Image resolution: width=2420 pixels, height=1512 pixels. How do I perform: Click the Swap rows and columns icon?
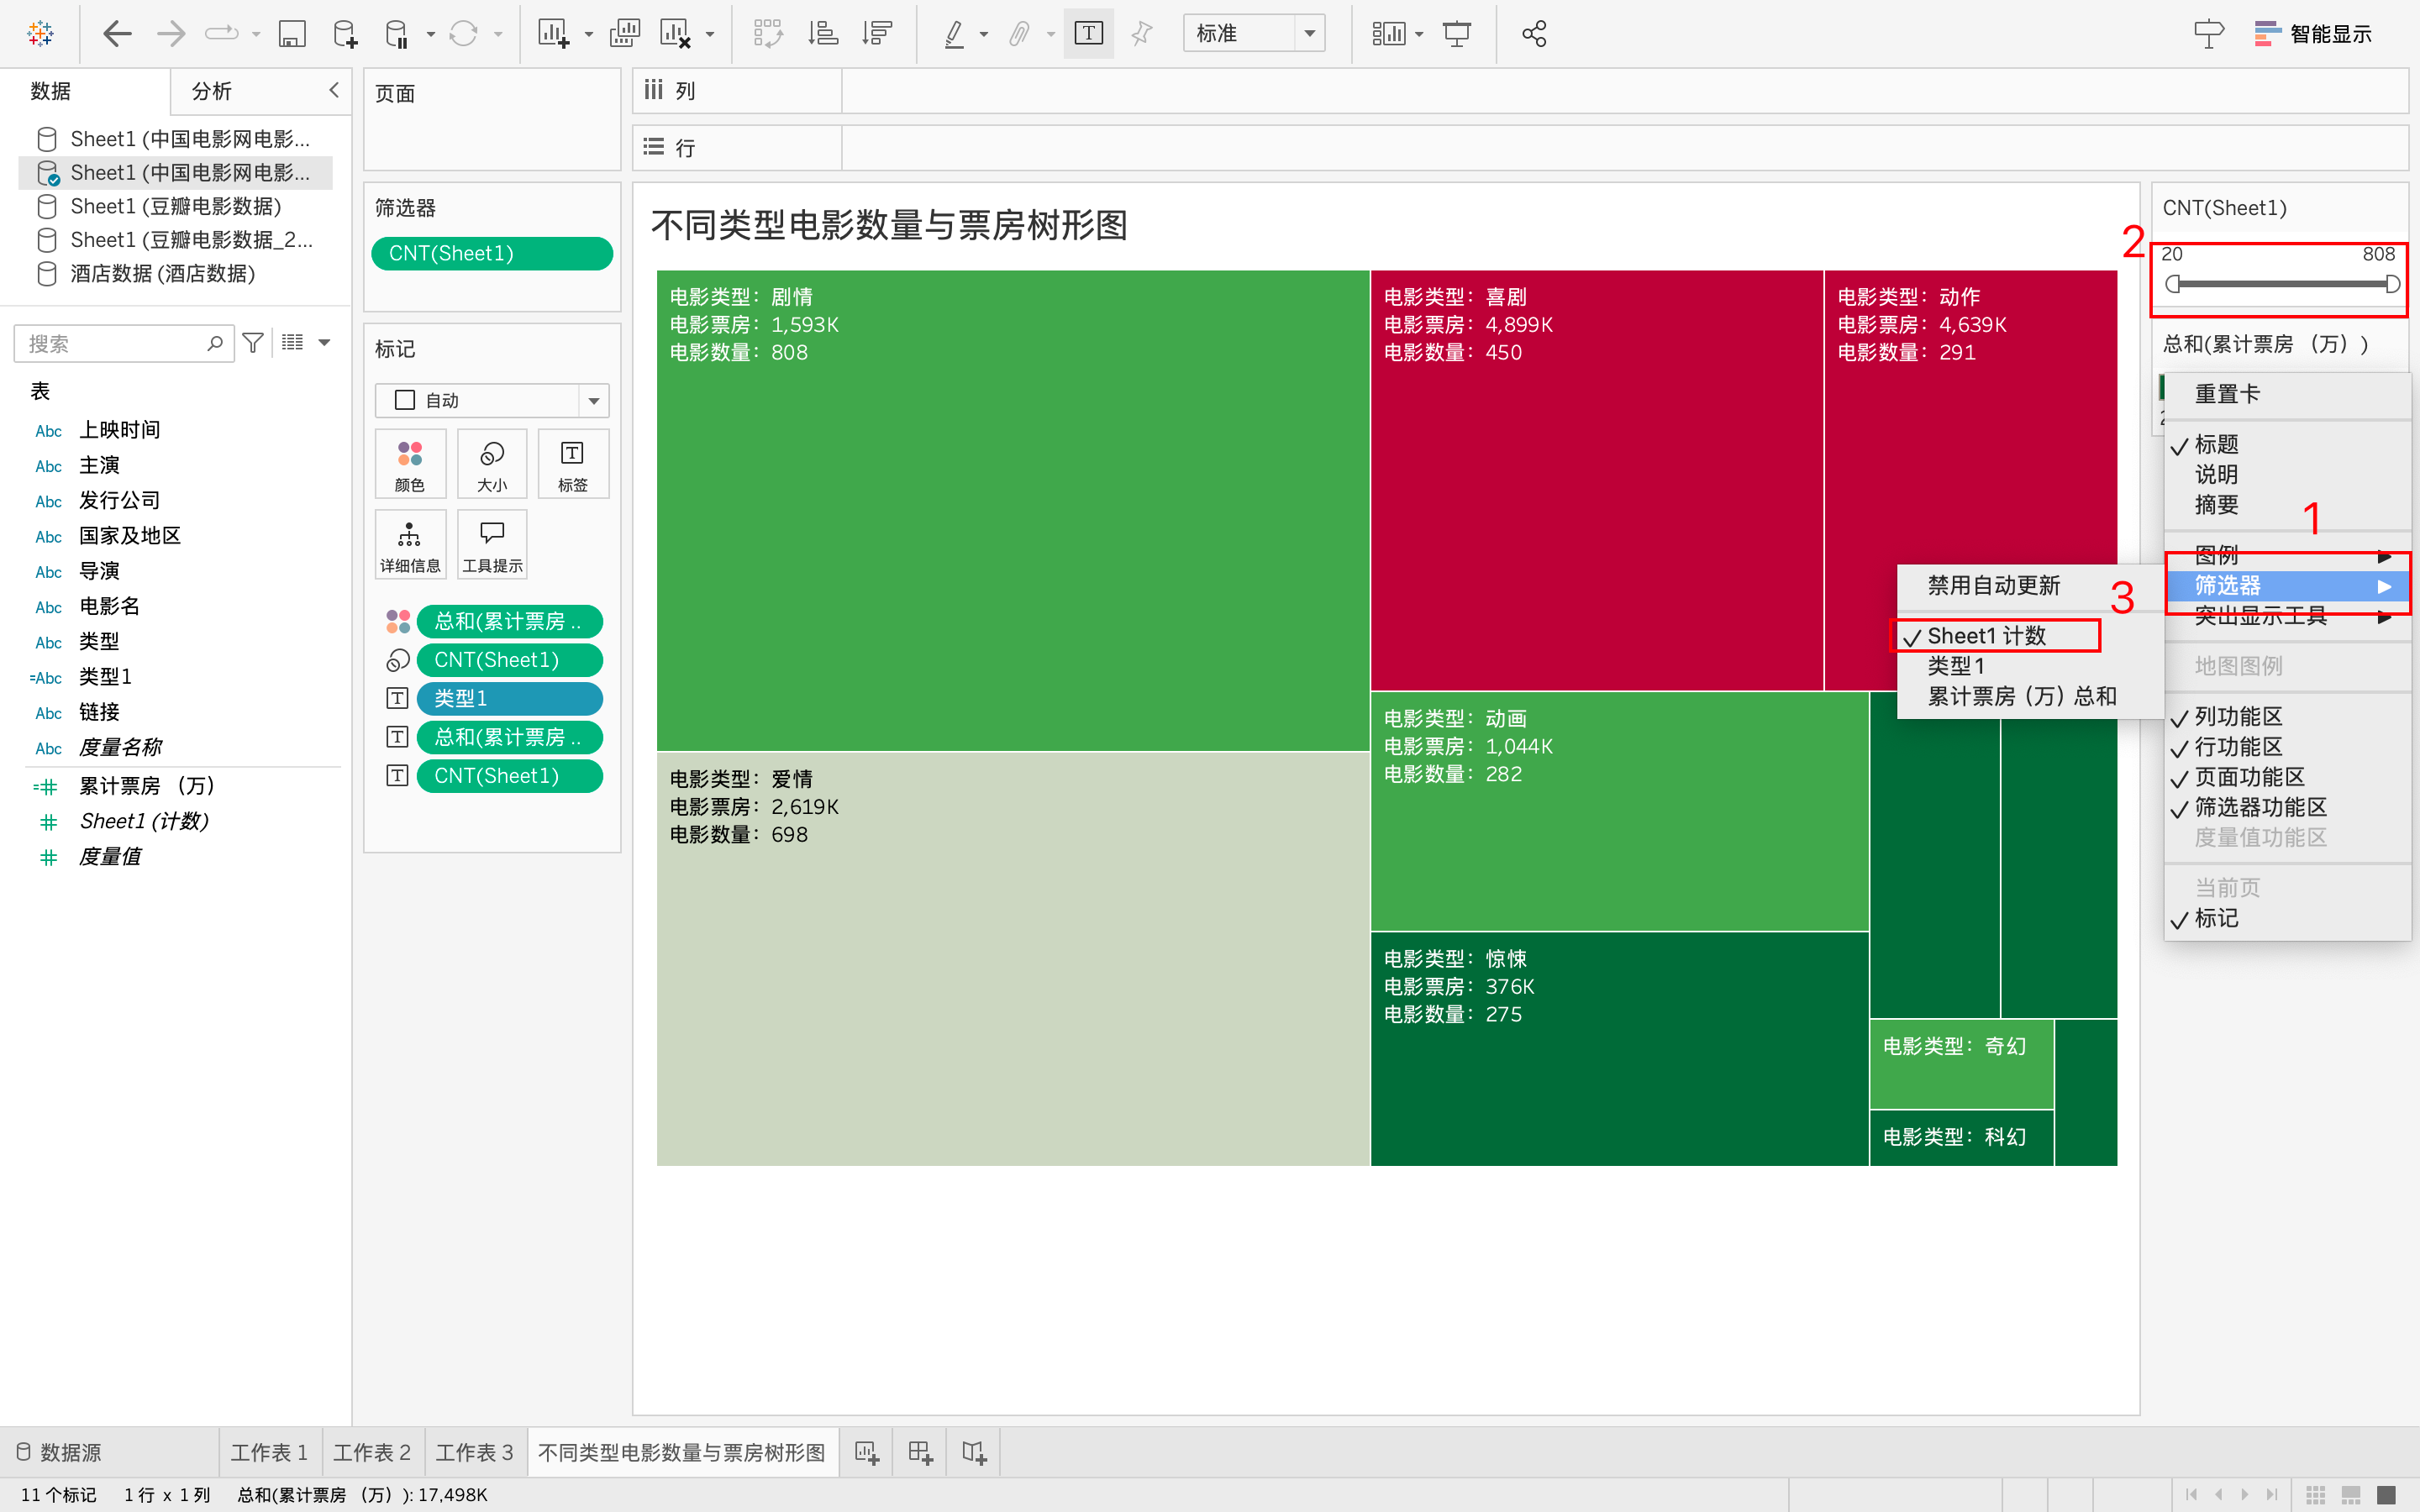click(x=768, y=34)
